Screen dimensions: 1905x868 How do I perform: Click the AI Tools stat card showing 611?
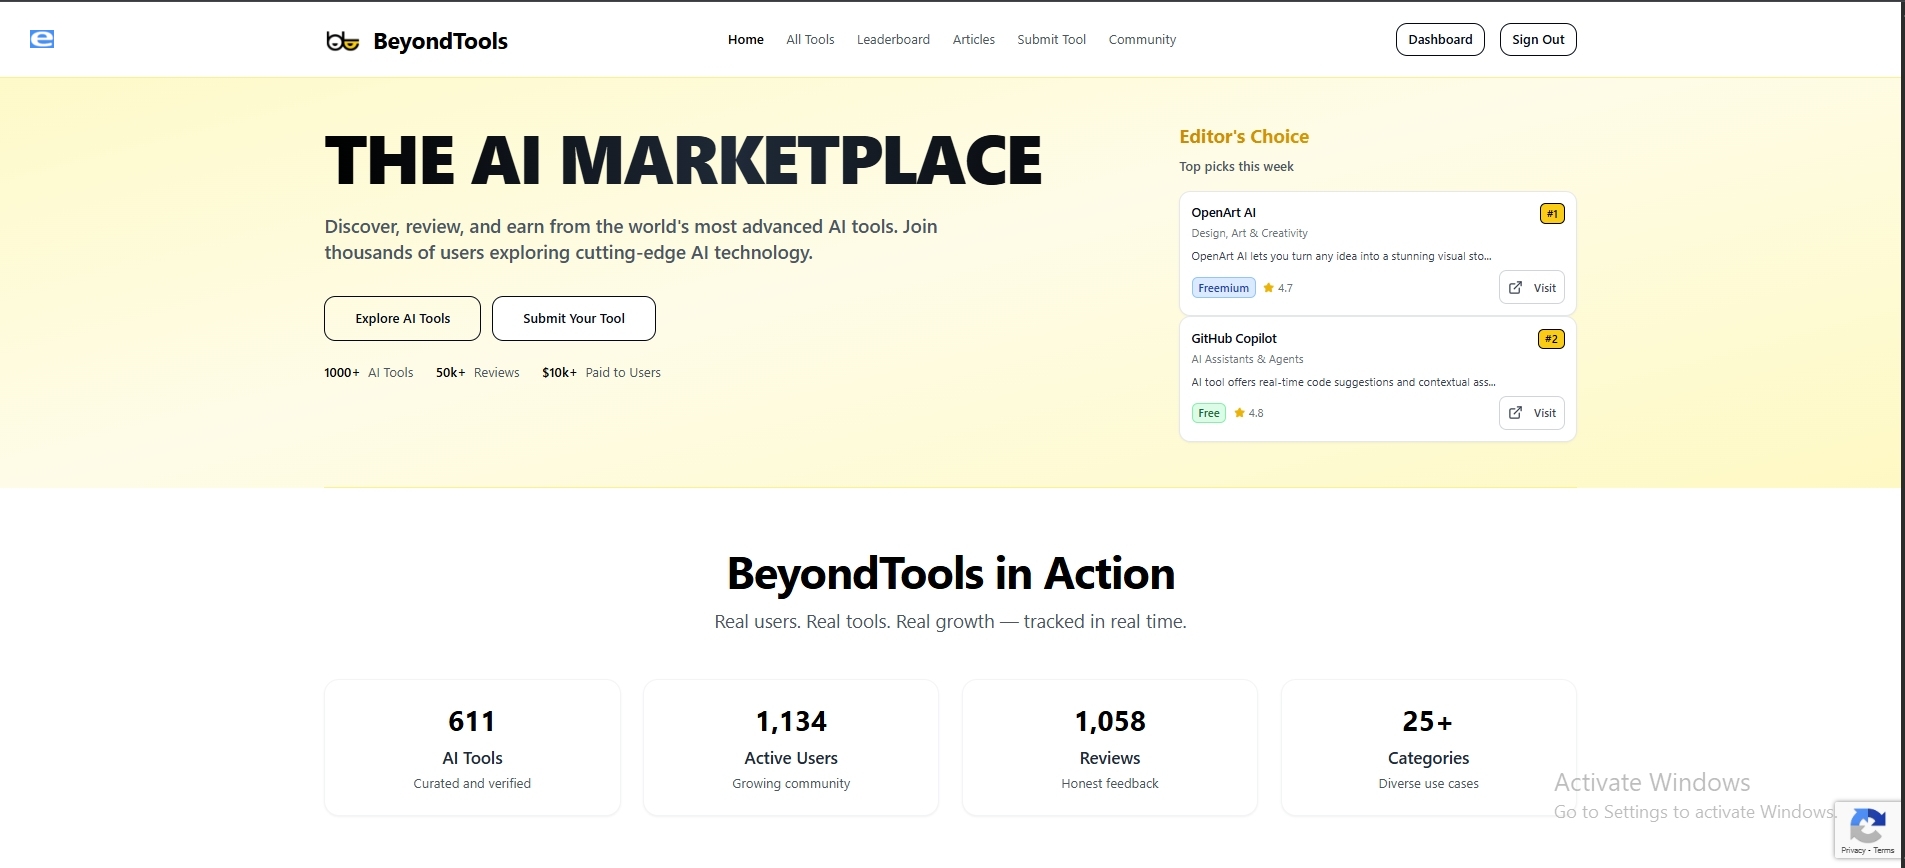click(472, 747)
